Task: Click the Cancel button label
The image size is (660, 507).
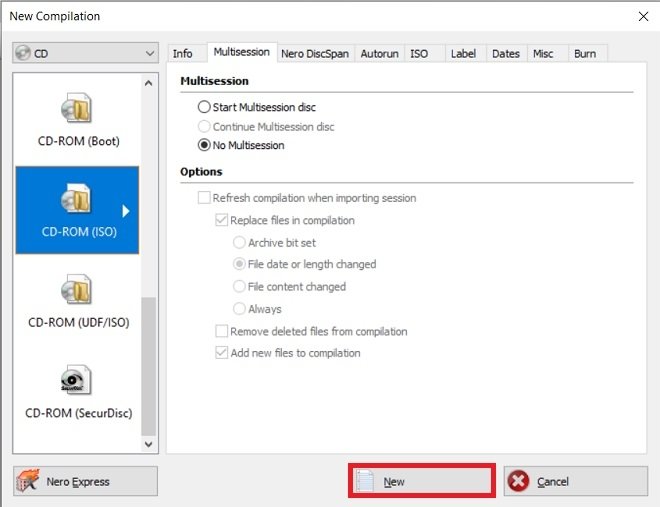Action: (x=553, y=481)
